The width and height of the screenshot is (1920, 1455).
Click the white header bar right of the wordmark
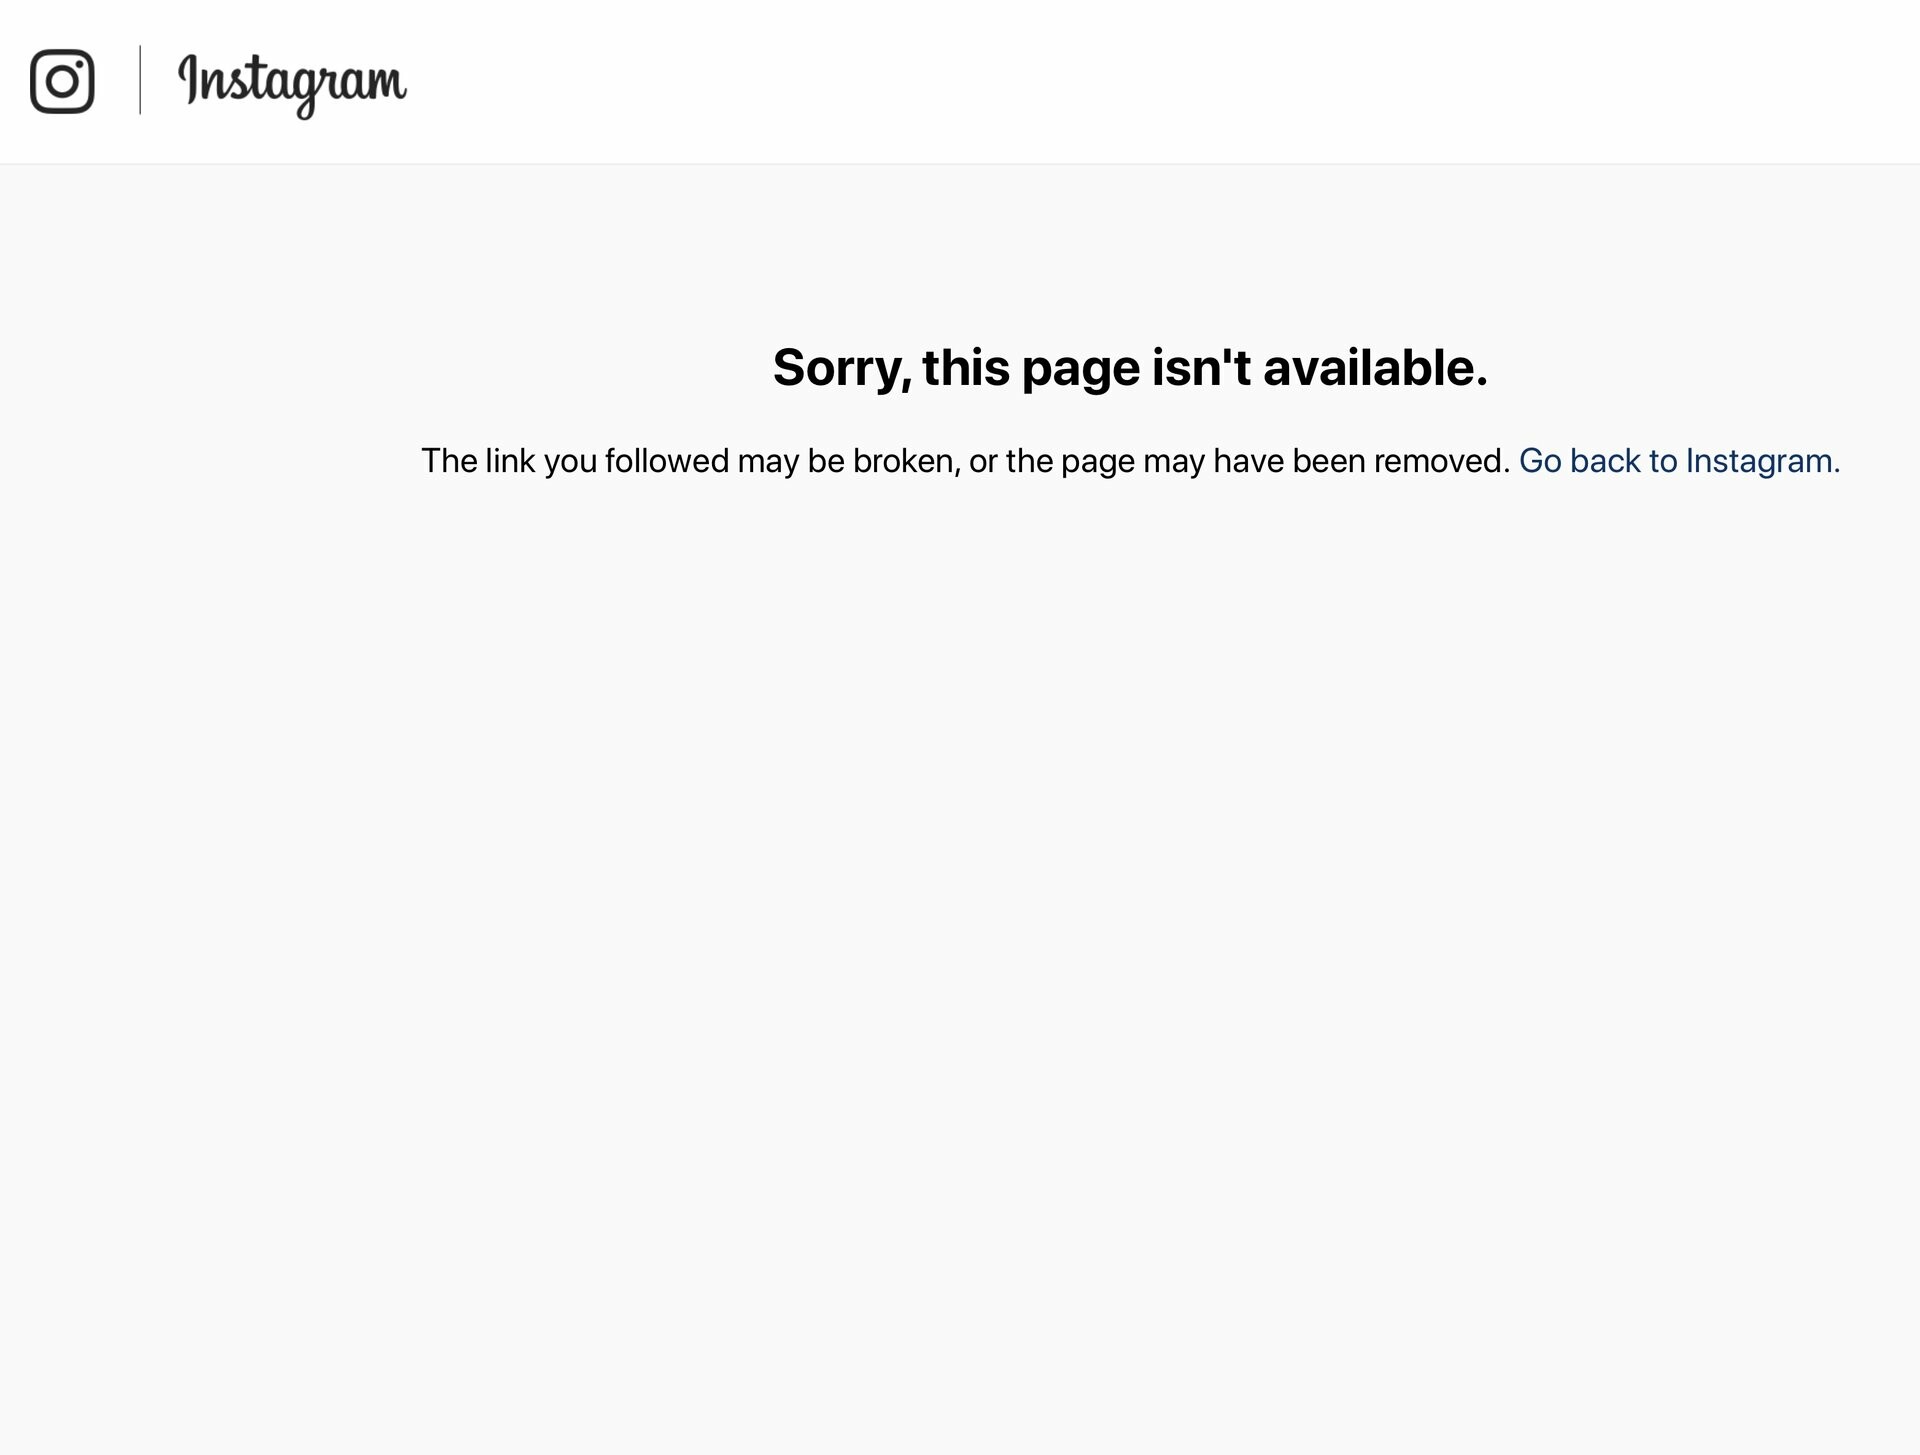pos(1160,81)
